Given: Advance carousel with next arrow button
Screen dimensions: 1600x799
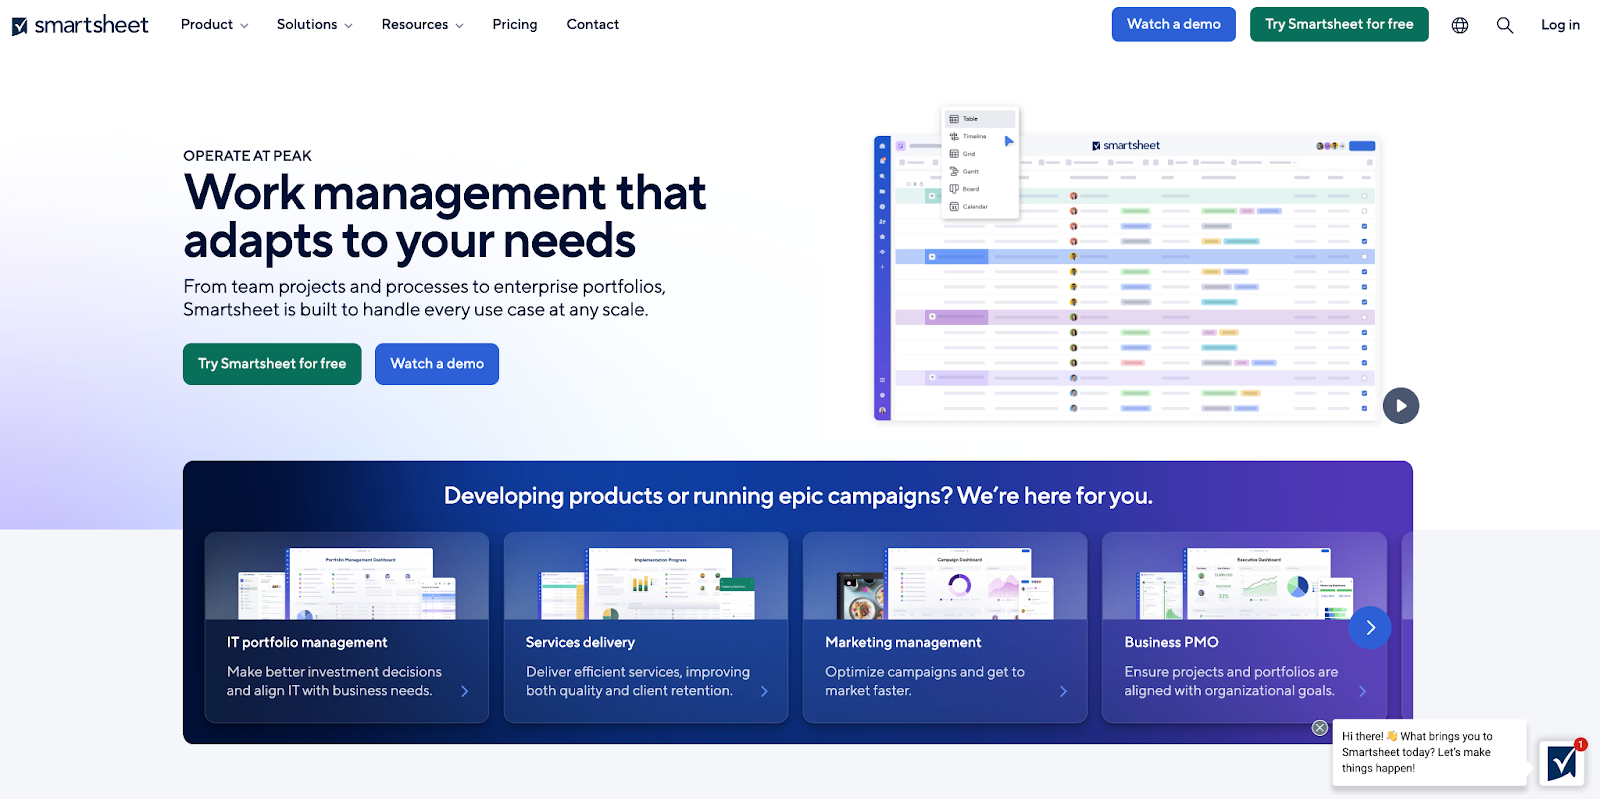Looking at the screenshot, I should pyautogui.click(x=1370, y=628).
